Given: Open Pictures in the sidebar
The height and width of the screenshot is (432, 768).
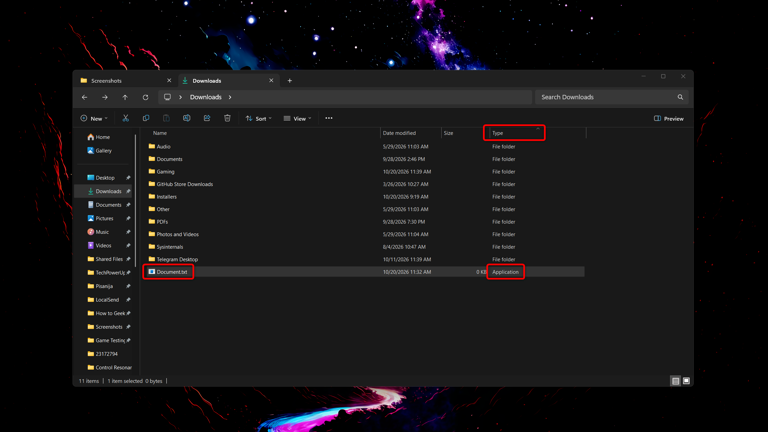Looking at the screenshot, I should pyautogui.click(x=104, y=218).
